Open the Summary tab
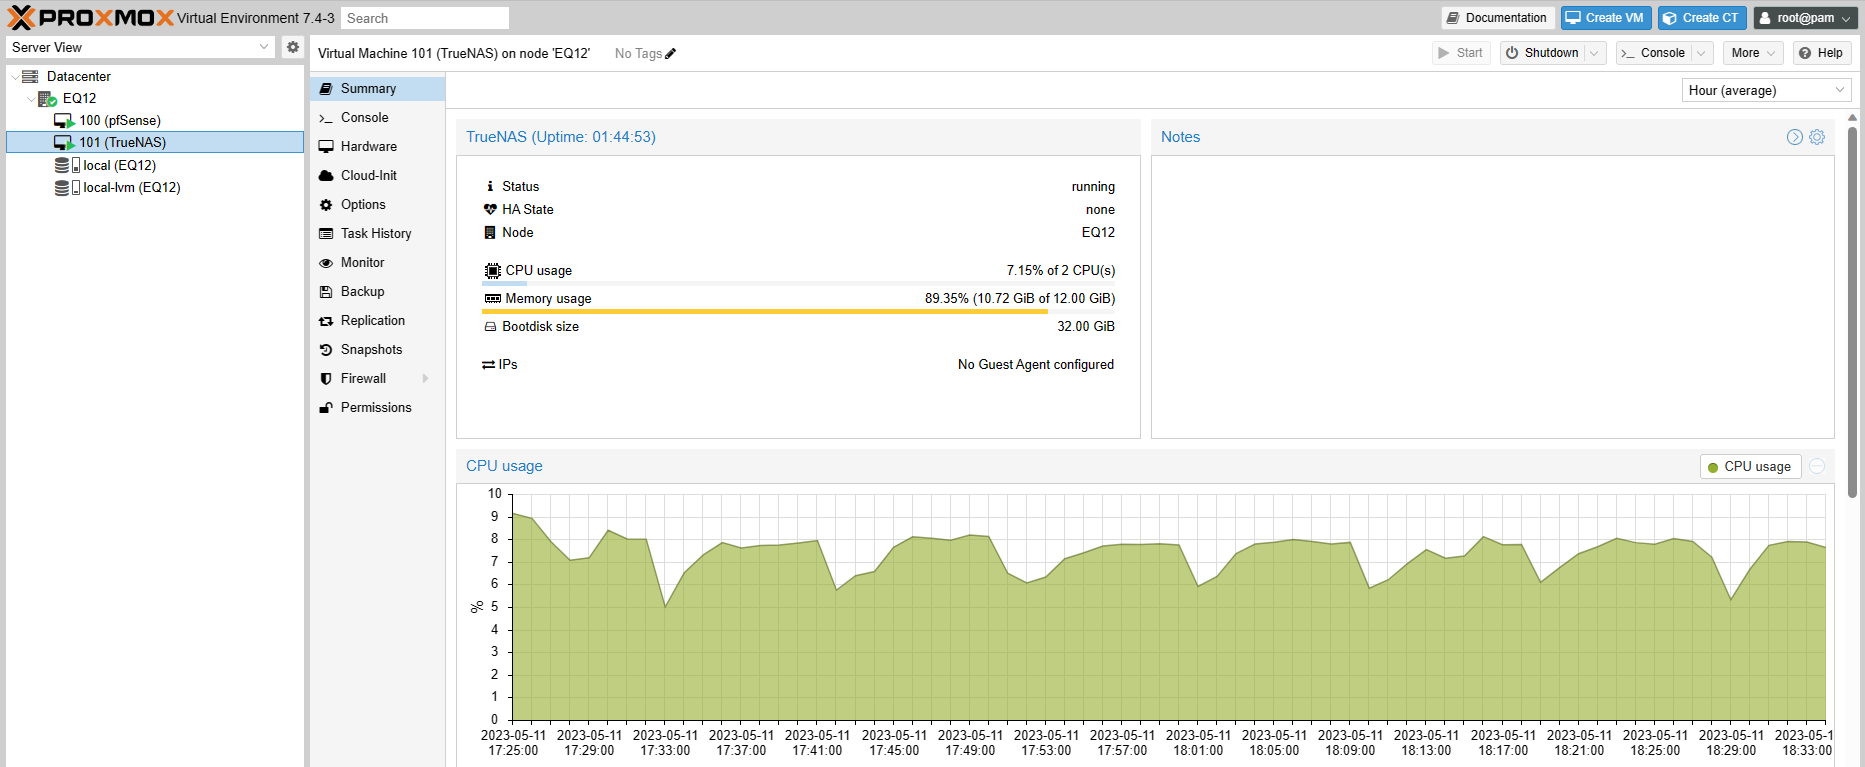This screenshot has height=767, width=1865. [377, 88]
